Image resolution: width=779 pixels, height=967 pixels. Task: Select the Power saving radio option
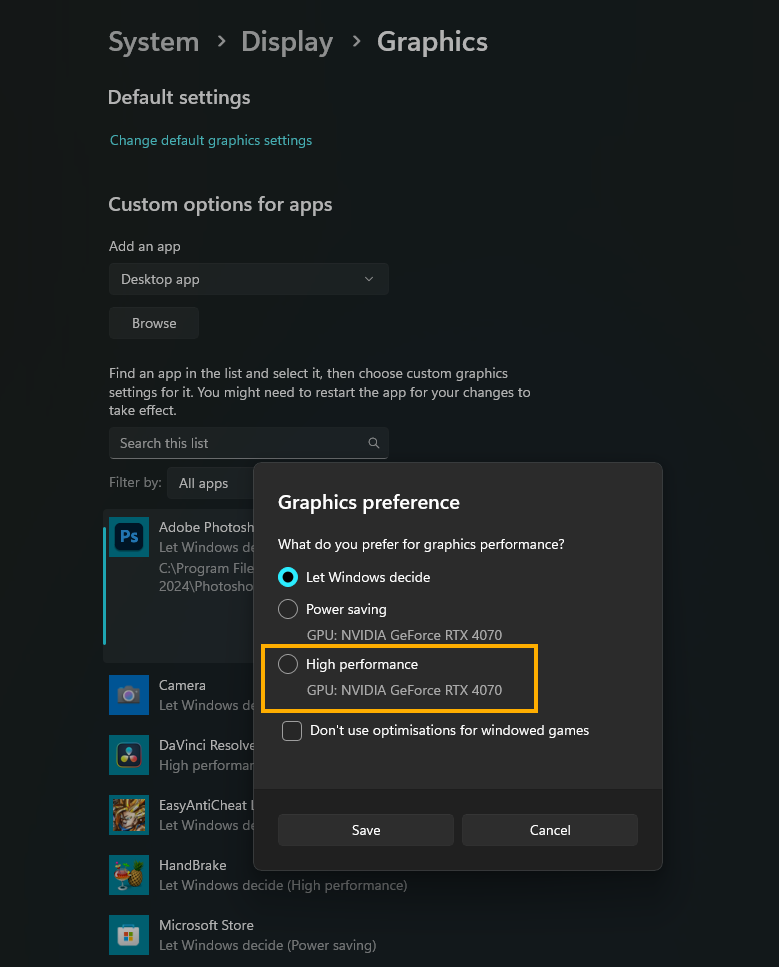tap(288, 609)
